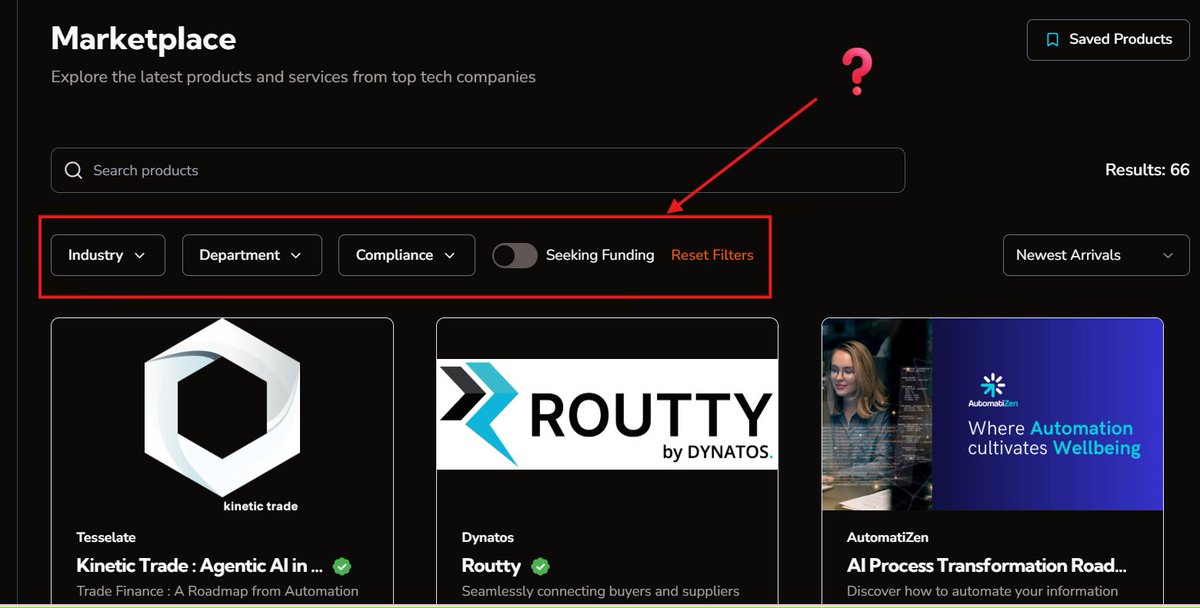This screenshot has height=608, width=1200.
Task: Click the Dynatos company name
Action: click(x=488, y=537)
